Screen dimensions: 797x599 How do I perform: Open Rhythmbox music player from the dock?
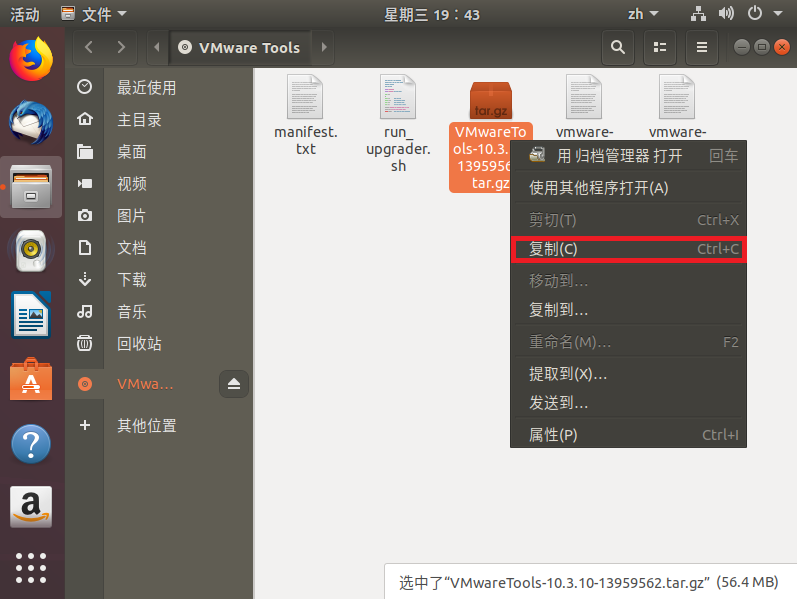tap(30, 251)
